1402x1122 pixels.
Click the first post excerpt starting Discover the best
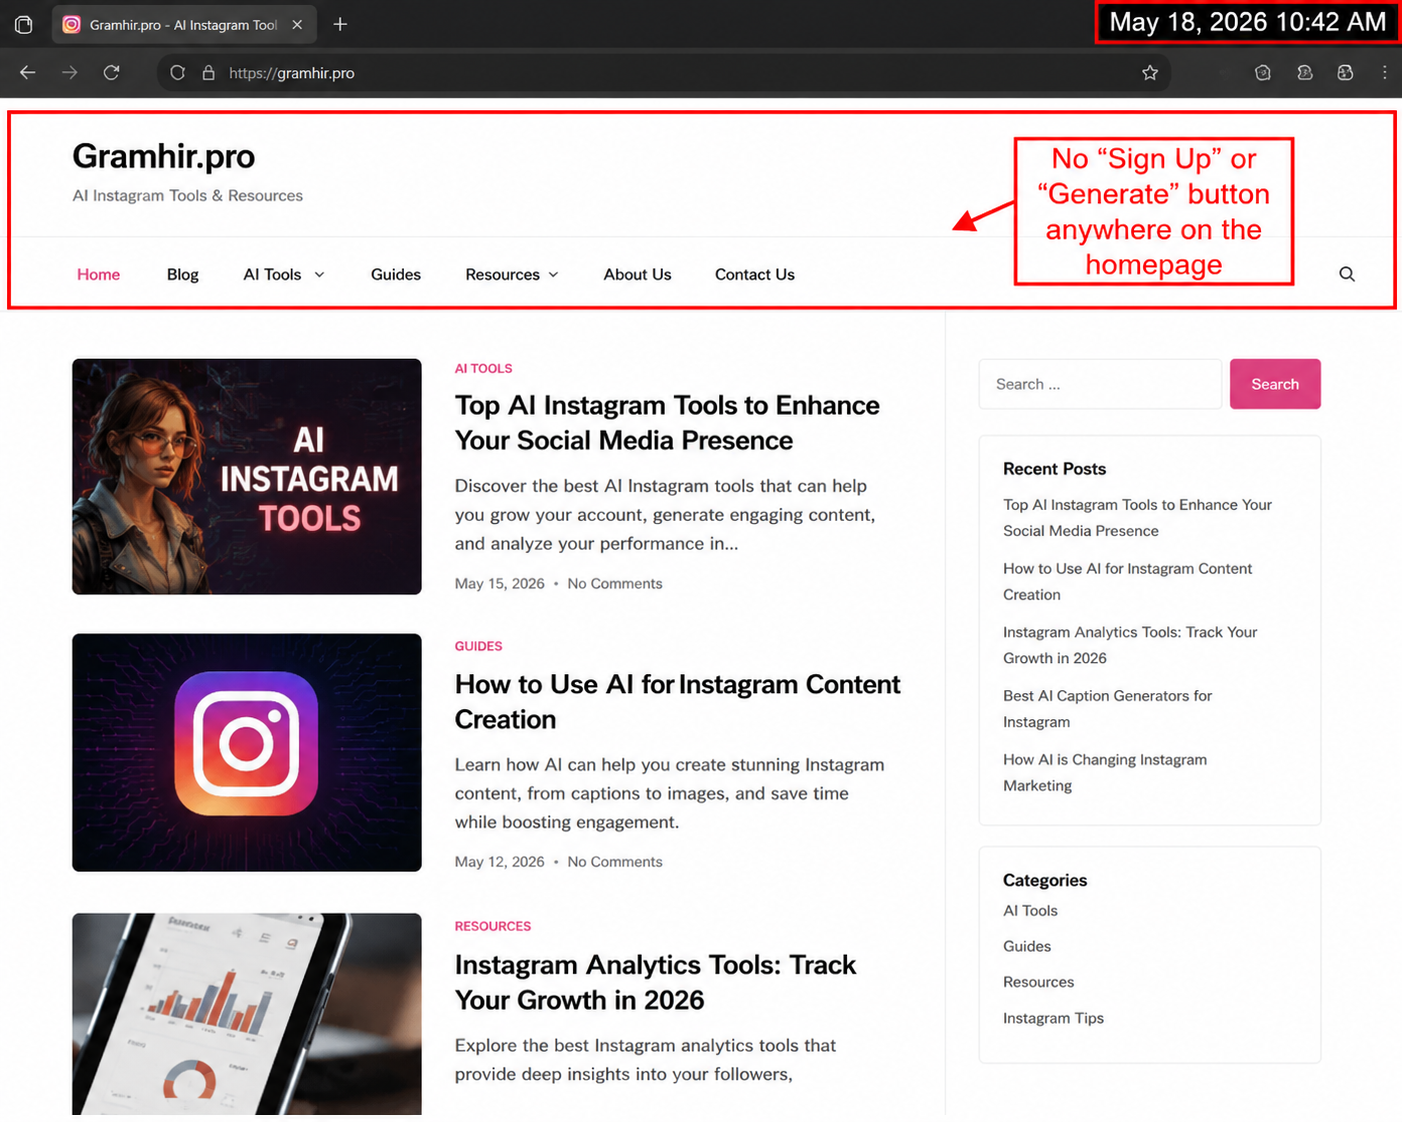pos(665,515)
